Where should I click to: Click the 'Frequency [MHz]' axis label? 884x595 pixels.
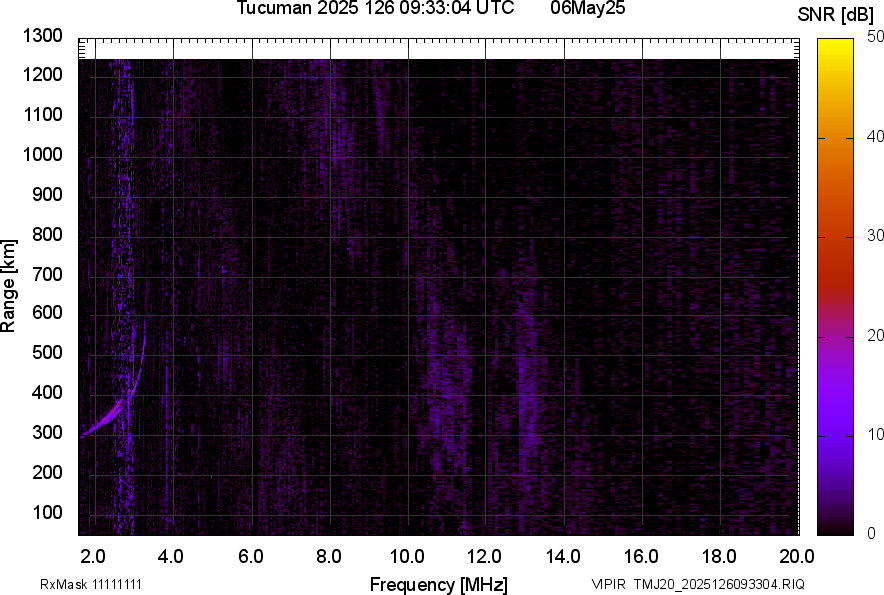pos(439,584)
